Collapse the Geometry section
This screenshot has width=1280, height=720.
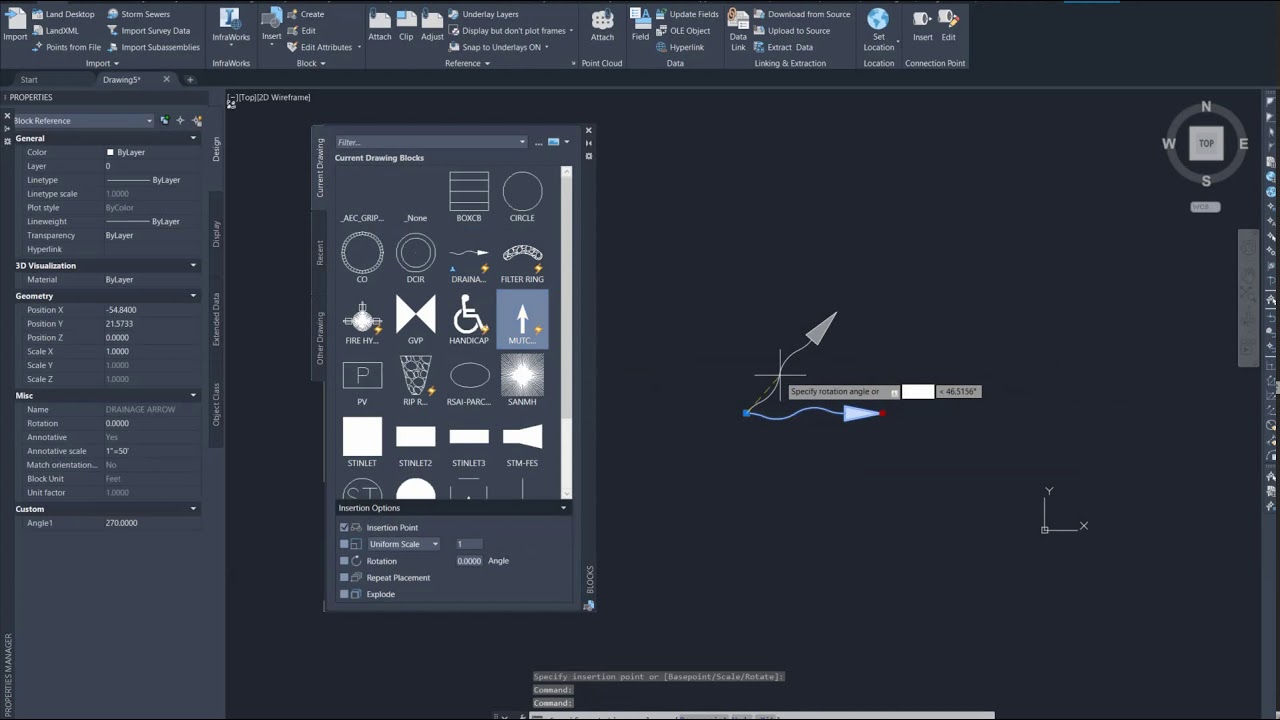coord(193,296)
